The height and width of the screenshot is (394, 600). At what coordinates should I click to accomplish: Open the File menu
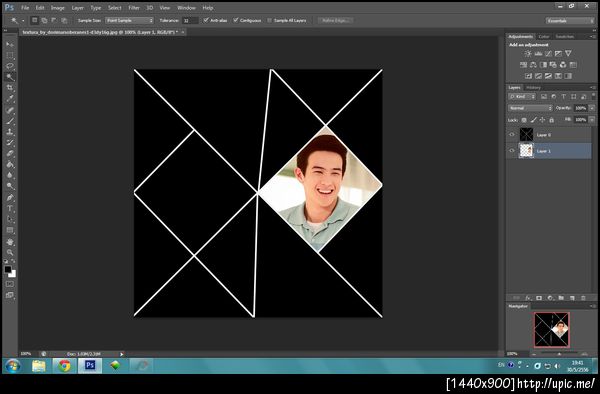tap(25, 8)
